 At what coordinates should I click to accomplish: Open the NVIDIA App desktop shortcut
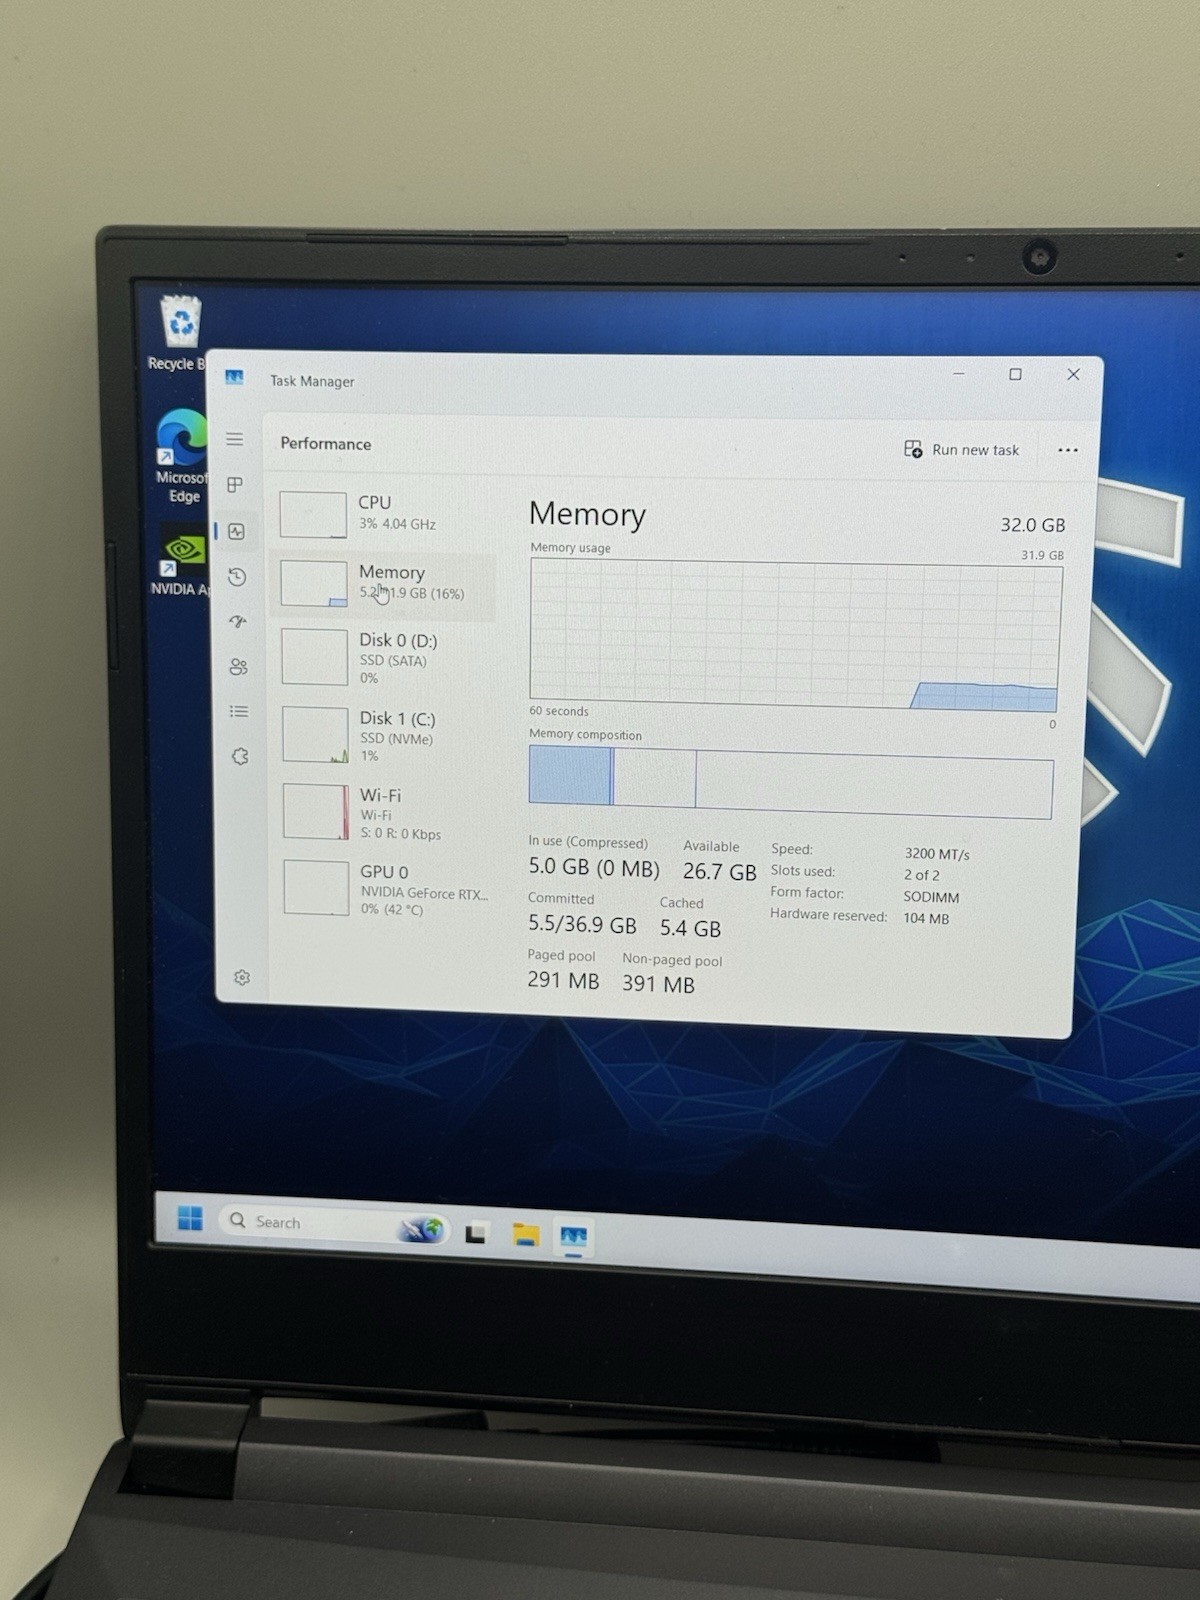(183, 562)
